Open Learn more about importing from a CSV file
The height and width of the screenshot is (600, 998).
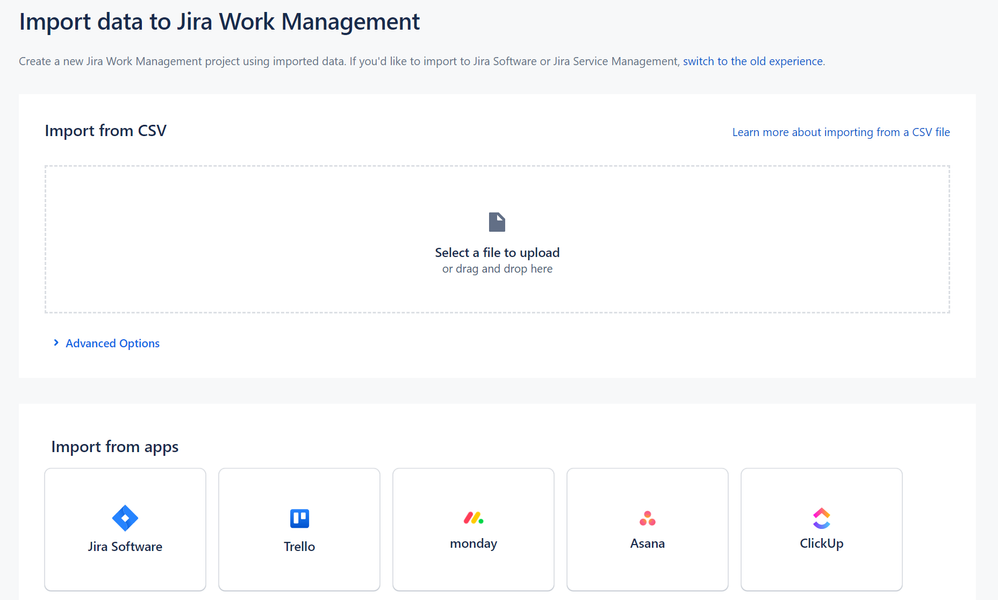click(841, 132)
